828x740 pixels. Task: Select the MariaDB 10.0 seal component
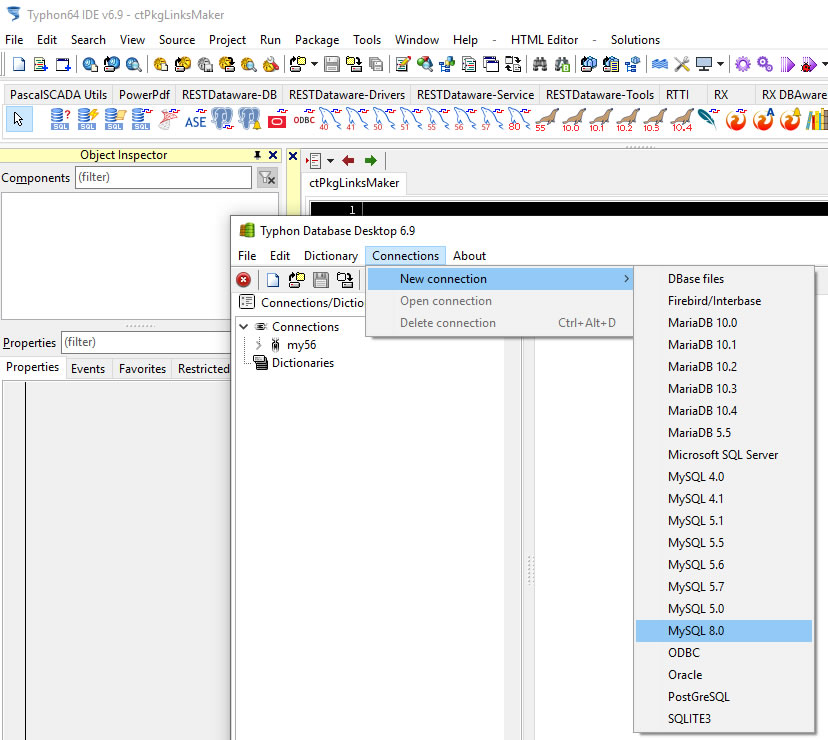pos(573,119)
